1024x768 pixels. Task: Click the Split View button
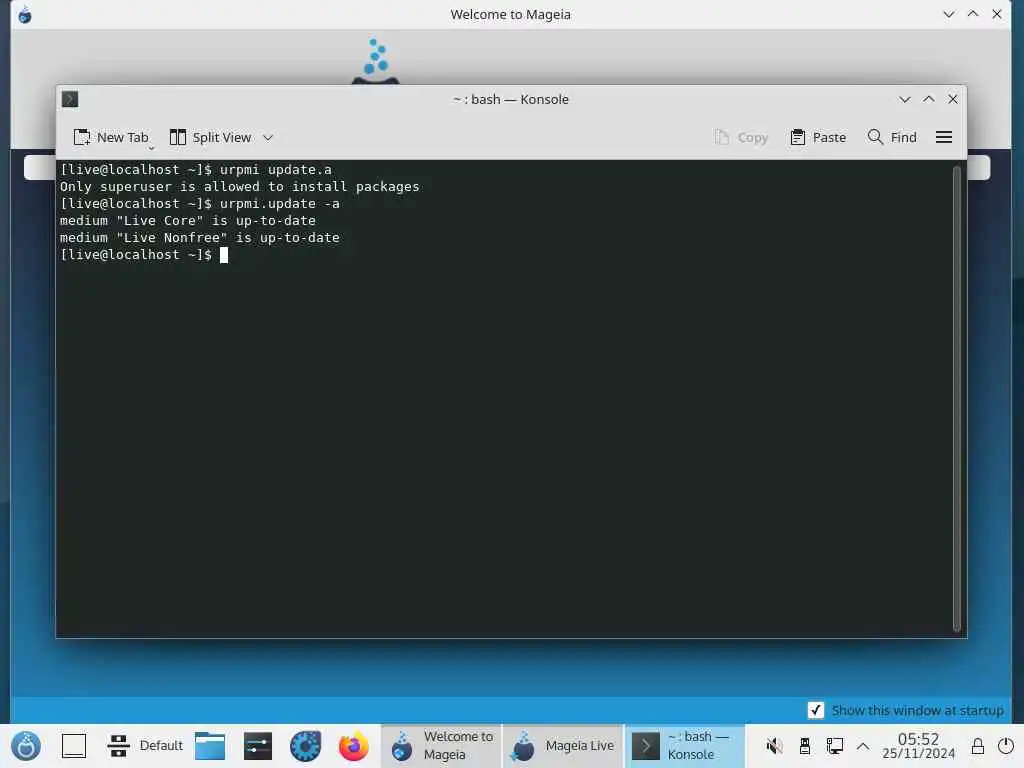210,137
